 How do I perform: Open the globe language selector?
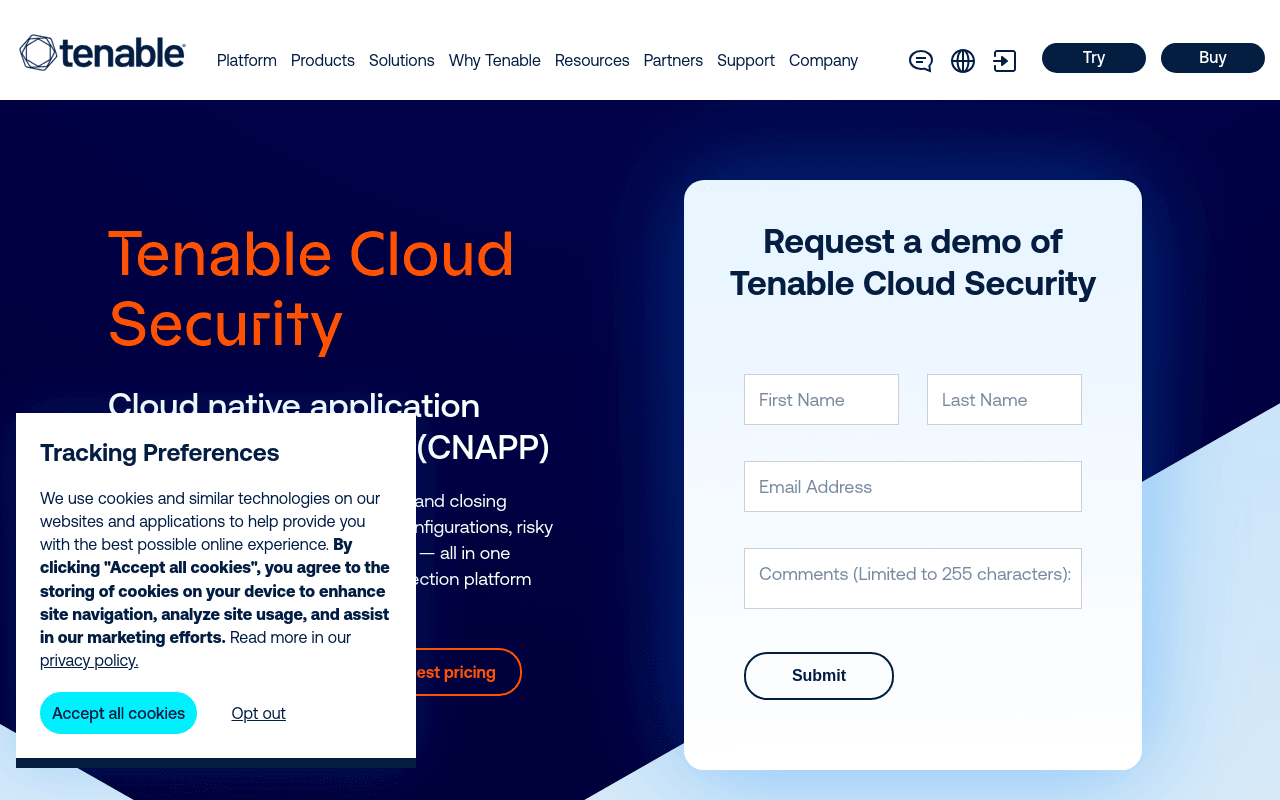[x=963, y=61]
